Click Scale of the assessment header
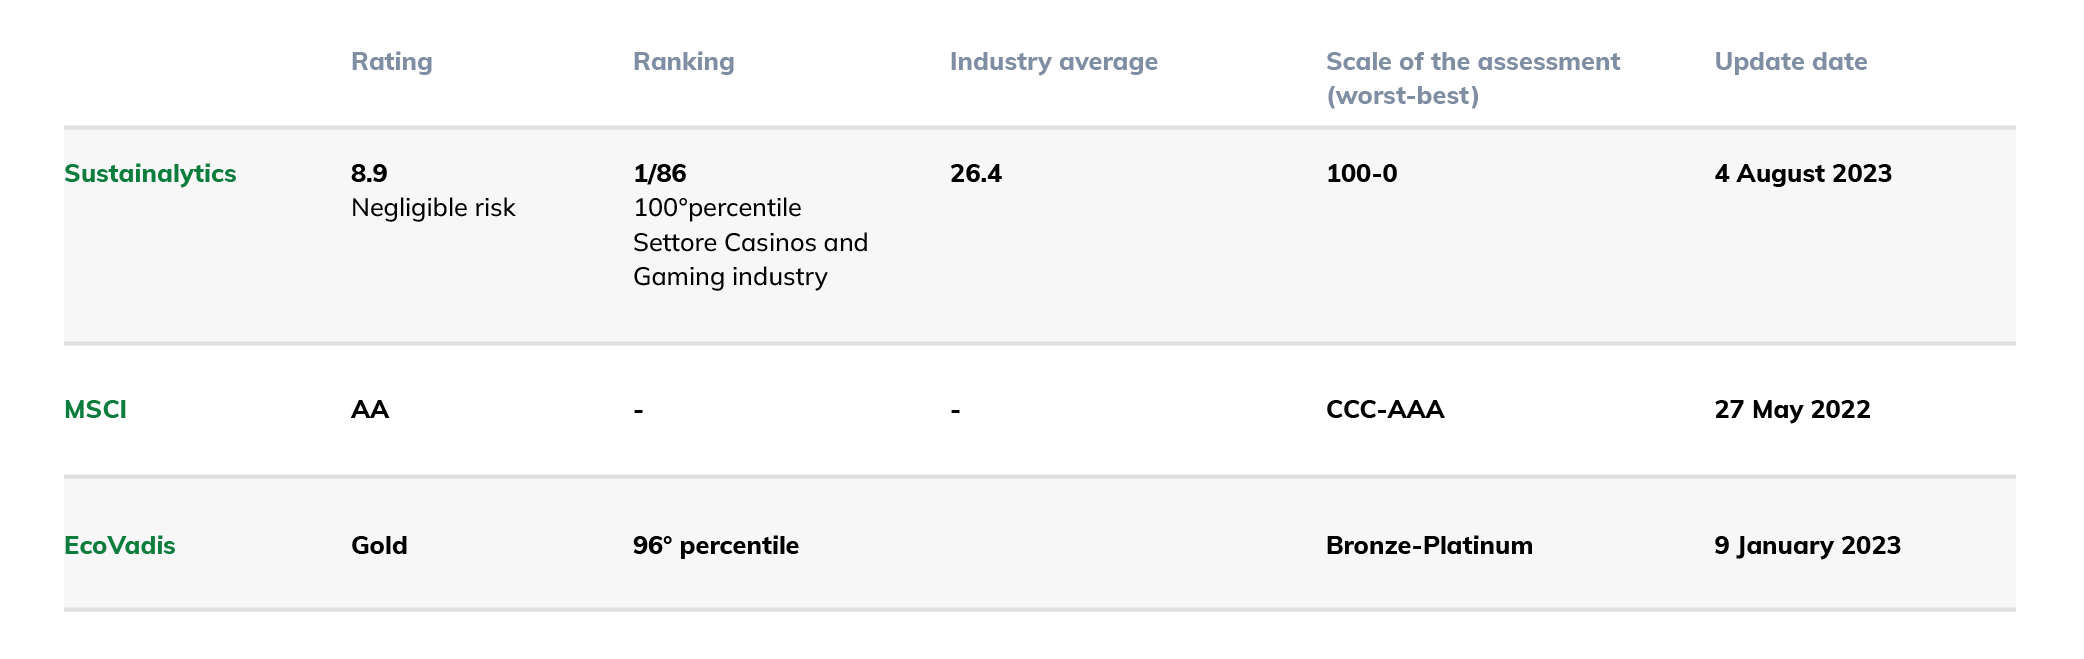Image resolution: width=2084 pixels, height=659 pixels. (1473, 78)
